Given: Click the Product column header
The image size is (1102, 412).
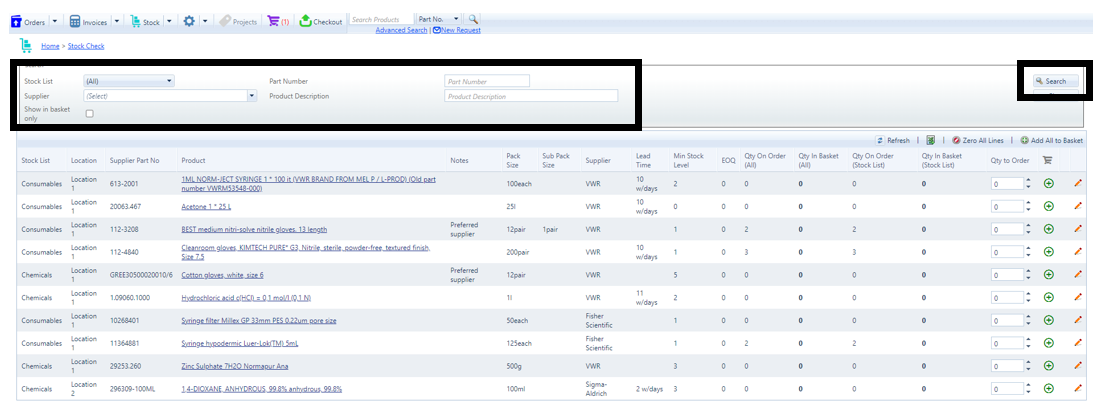Looking at the screenshot, I should tap(193, 160).
